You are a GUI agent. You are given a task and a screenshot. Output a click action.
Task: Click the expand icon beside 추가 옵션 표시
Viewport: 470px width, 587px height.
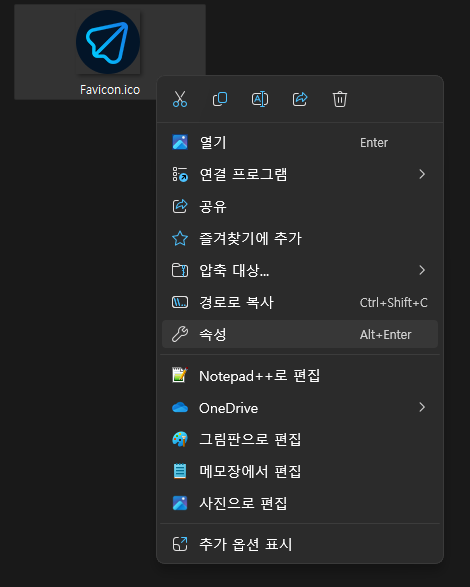point(180,544)
